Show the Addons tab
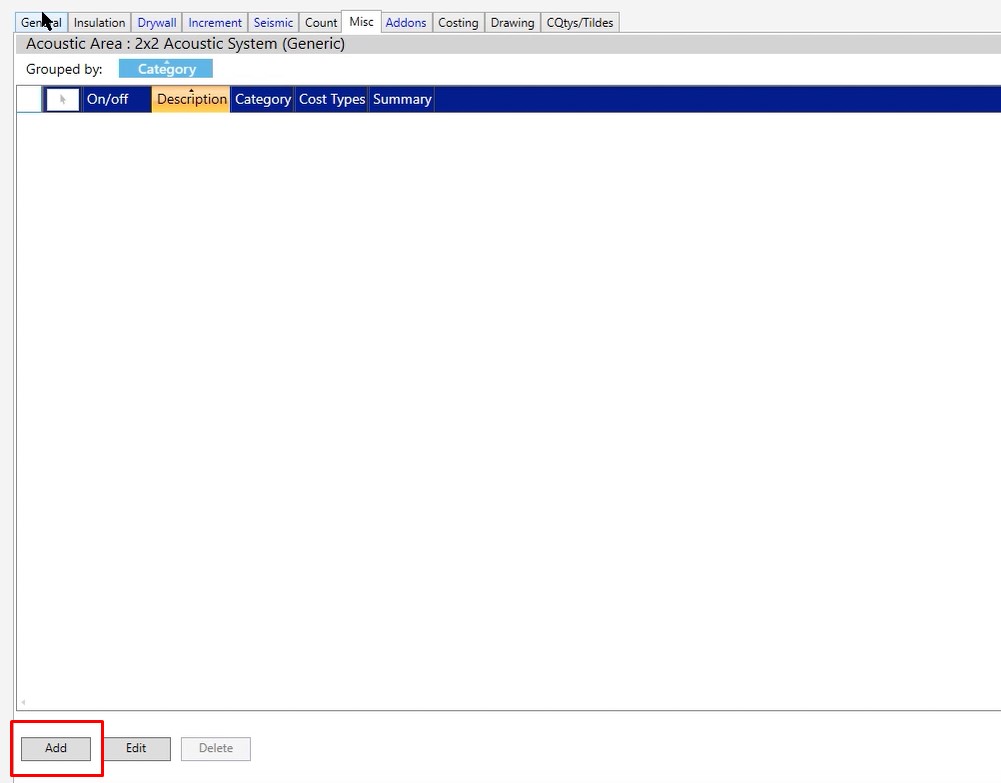 pos(406,22)
